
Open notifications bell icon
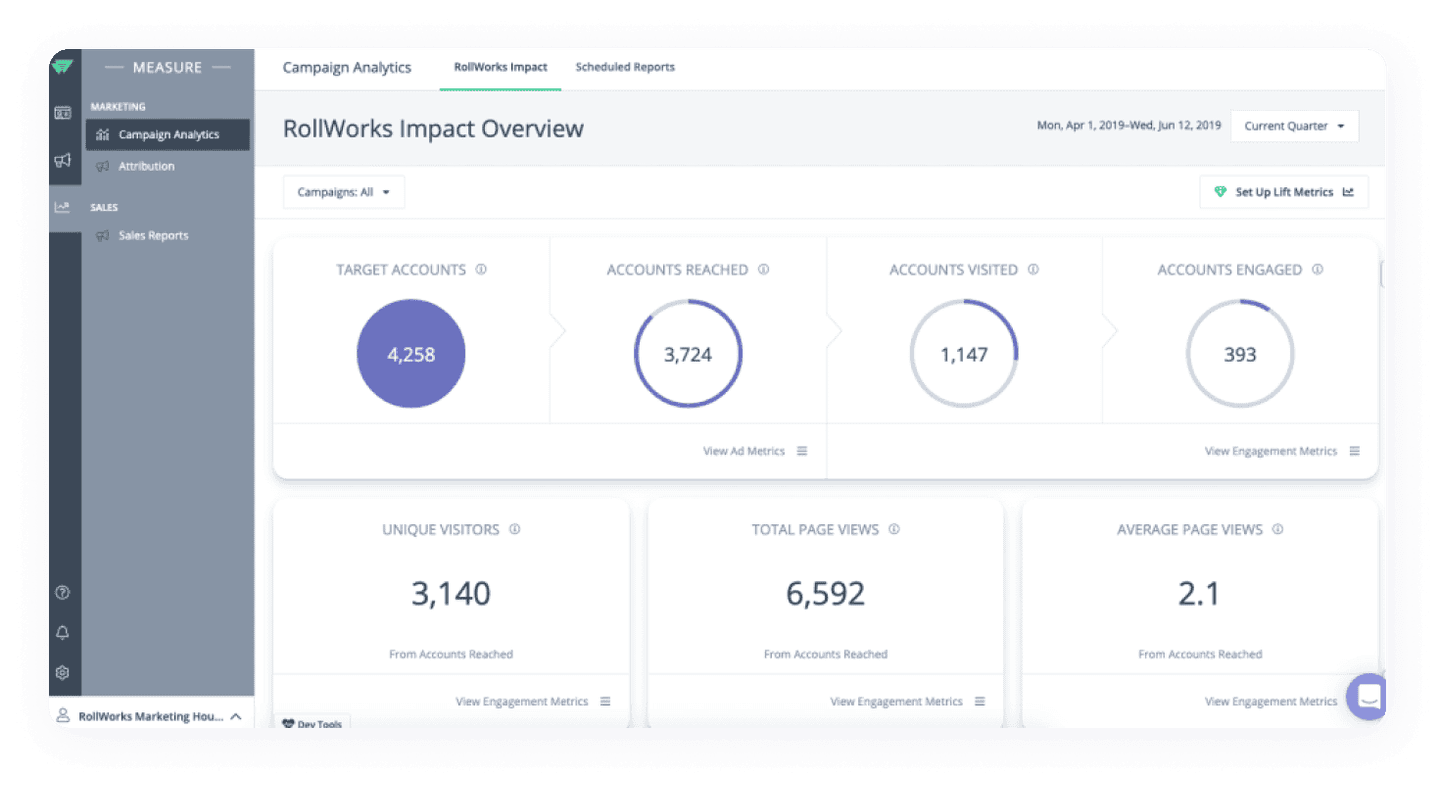(63, 633)
